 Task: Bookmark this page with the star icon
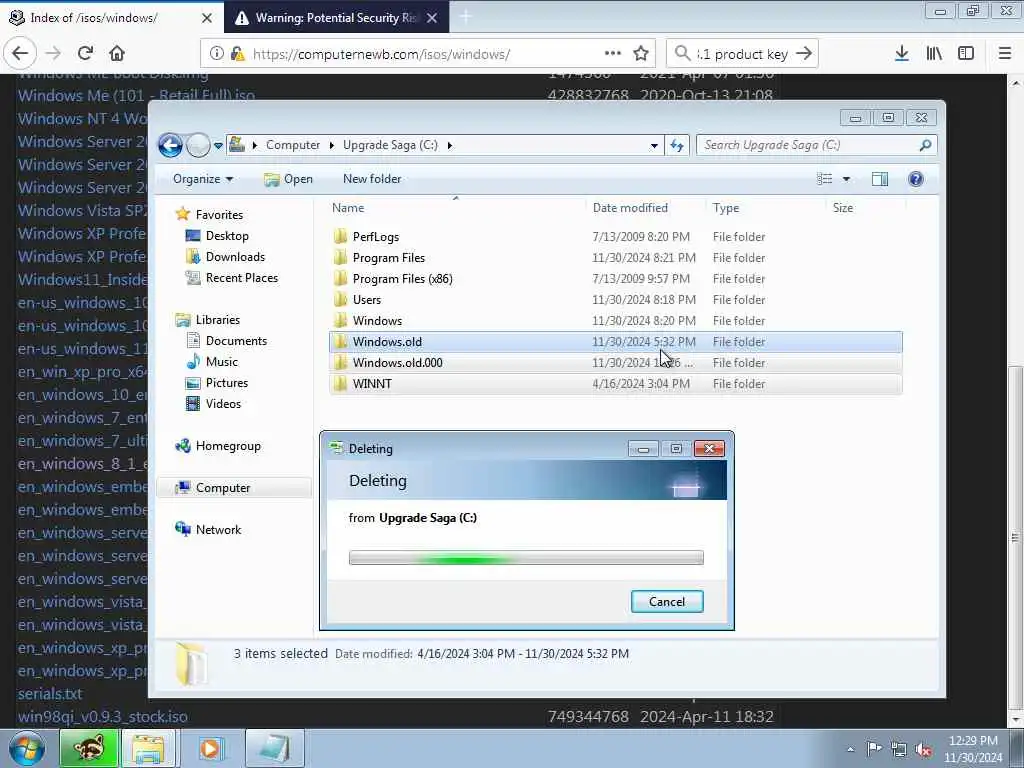point(641,54)
